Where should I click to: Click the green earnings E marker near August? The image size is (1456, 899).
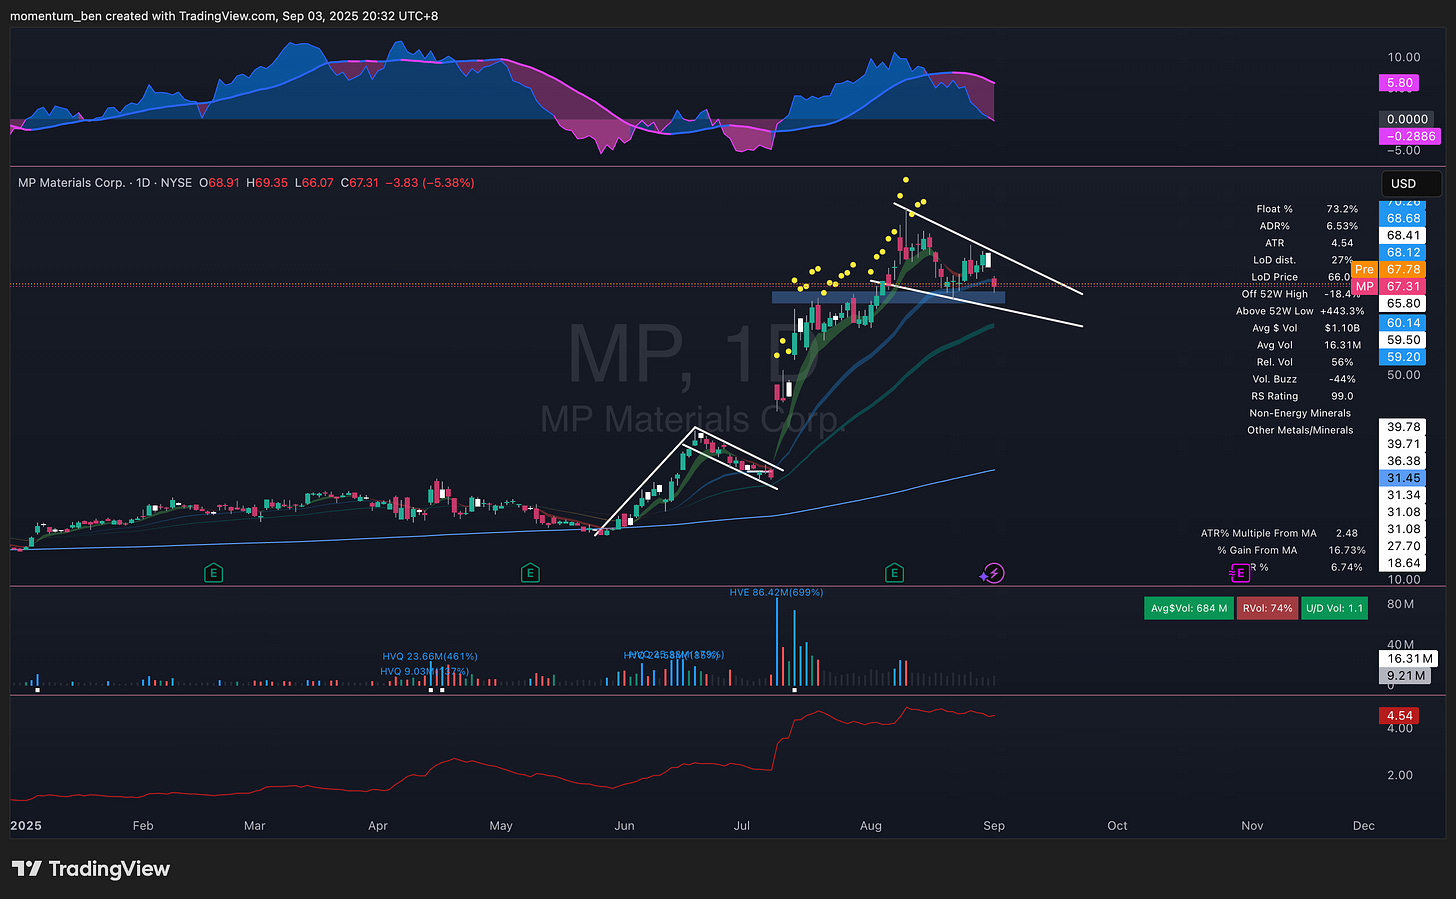(894, 573)
